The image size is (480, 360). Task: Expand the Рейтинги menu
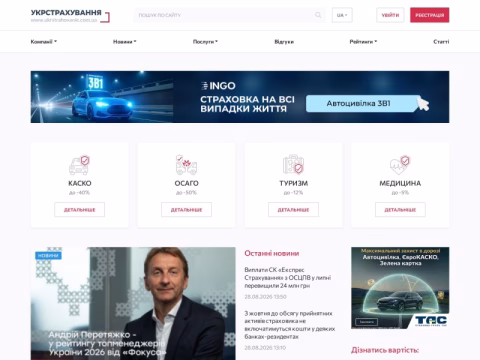(x=363, y=42)
